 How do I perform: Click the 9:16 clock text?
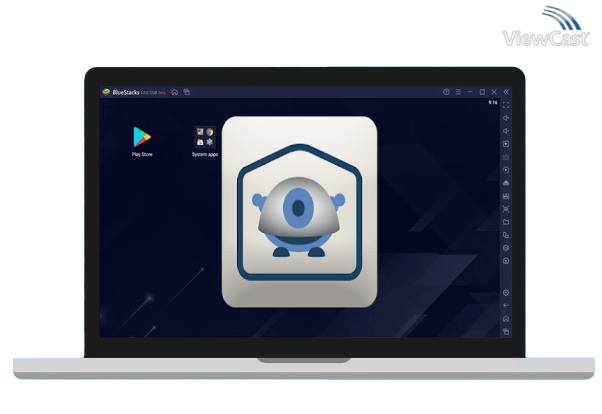point(493,103)
